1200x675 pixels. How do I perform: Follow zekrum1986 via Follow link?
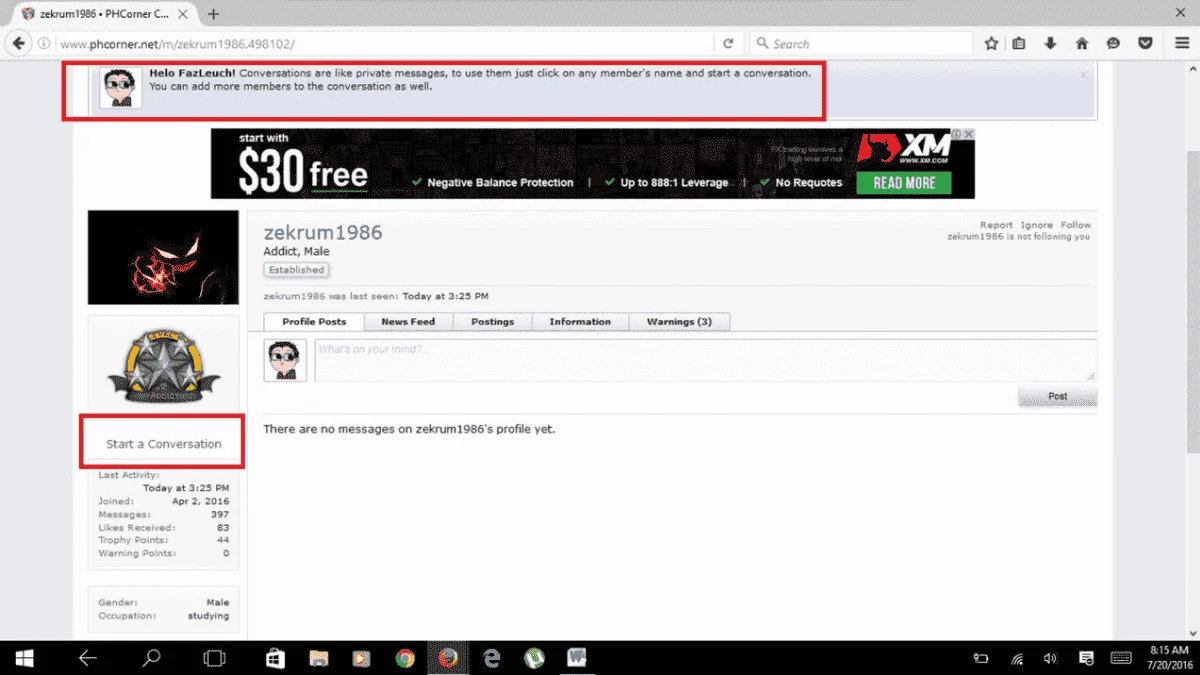coord(1076,225)
